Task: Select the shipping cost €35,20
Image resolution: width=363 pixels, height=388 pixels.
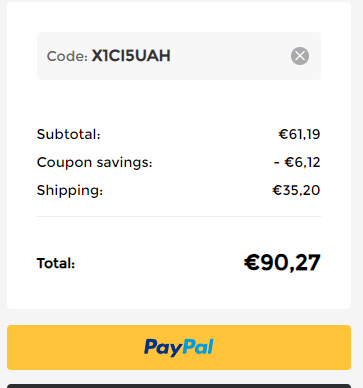Action: (x=296, y=190)
